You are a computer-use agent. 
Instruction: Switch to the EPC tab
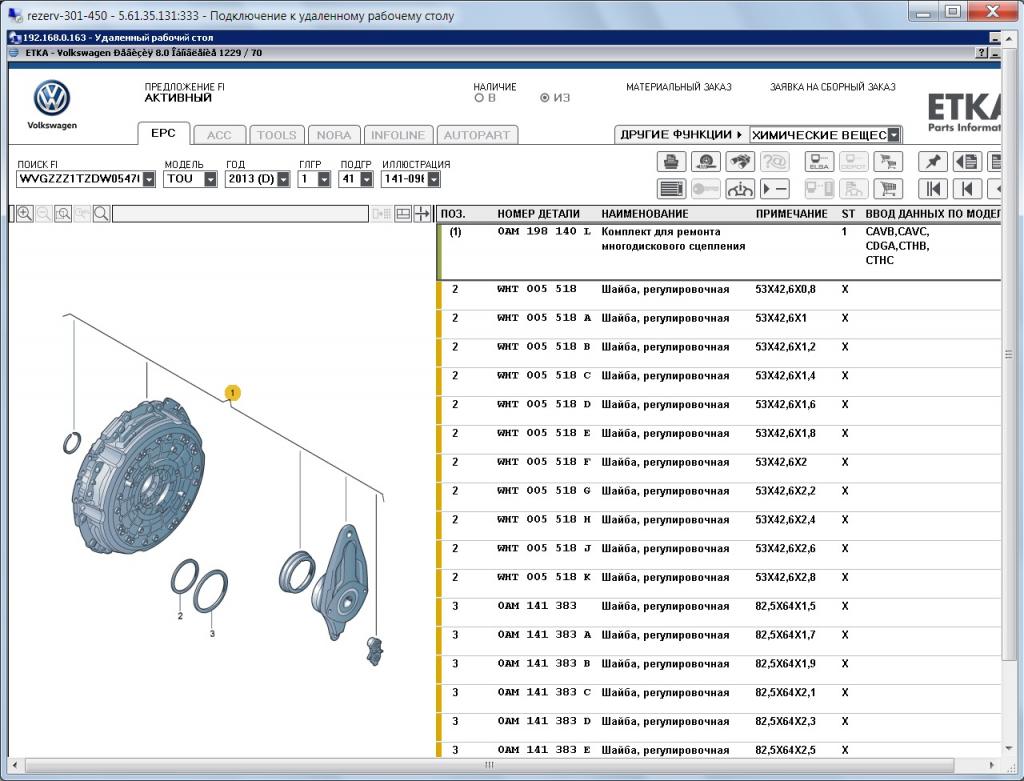click(x=163, y=133)
